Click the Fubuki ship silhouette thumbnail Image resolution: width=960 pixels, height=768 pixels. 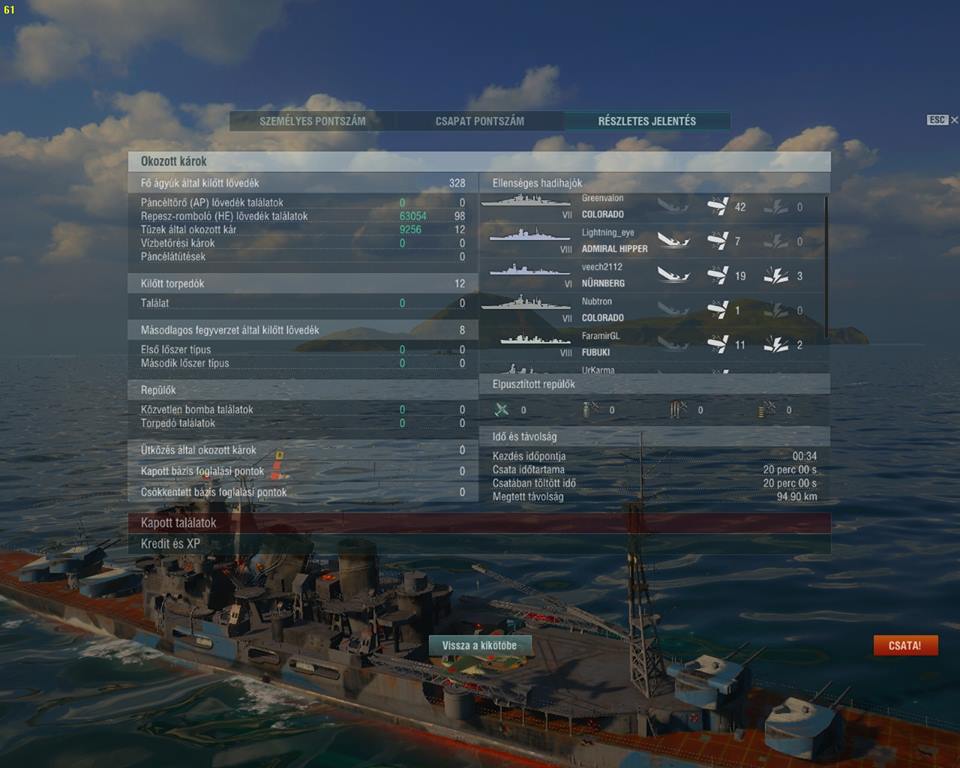[x=534, y=339]
